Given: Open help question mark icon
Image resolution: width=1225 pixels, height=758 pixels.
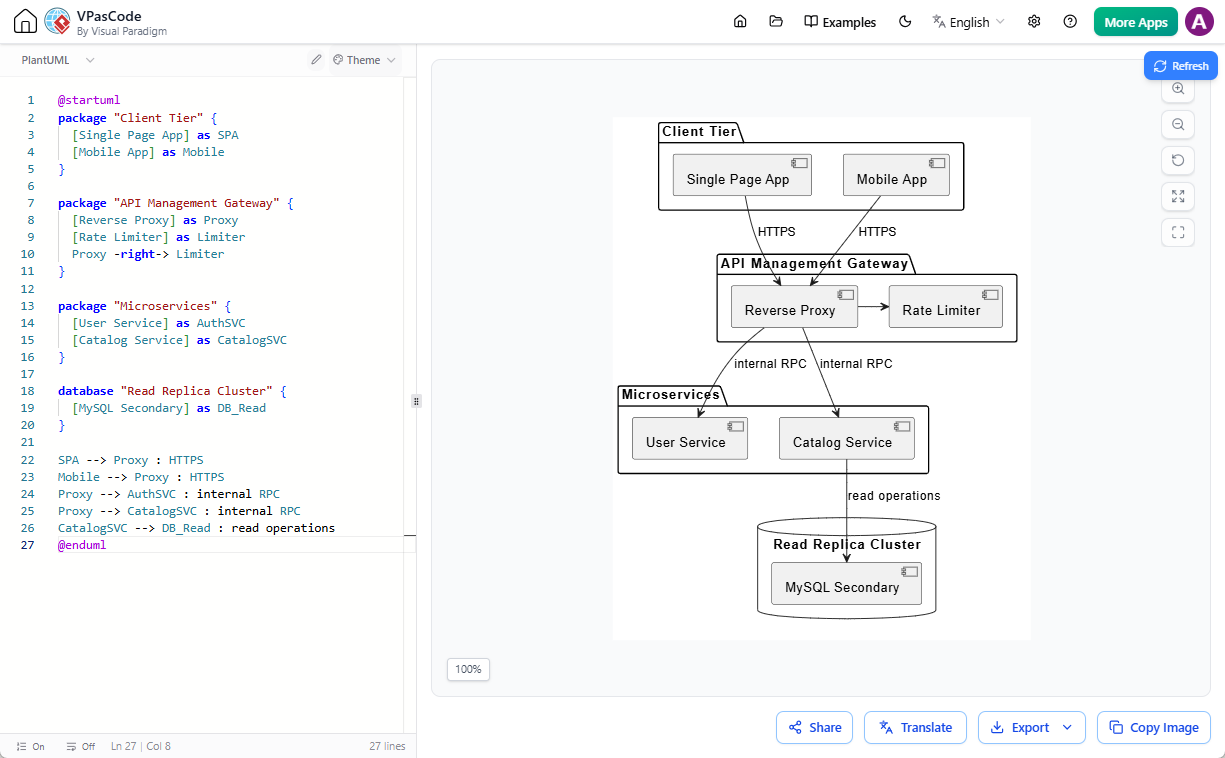Looking at the screenshot, I should [x=1070, y=22].
